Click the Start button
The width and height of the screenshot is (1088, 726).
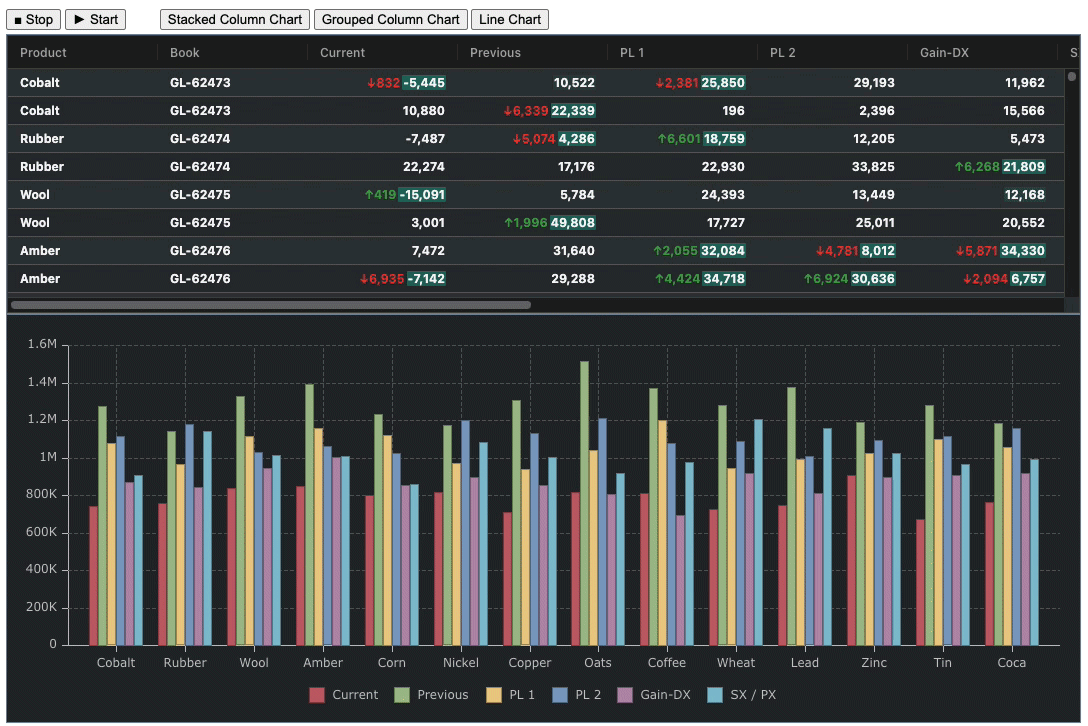(96, 19)
